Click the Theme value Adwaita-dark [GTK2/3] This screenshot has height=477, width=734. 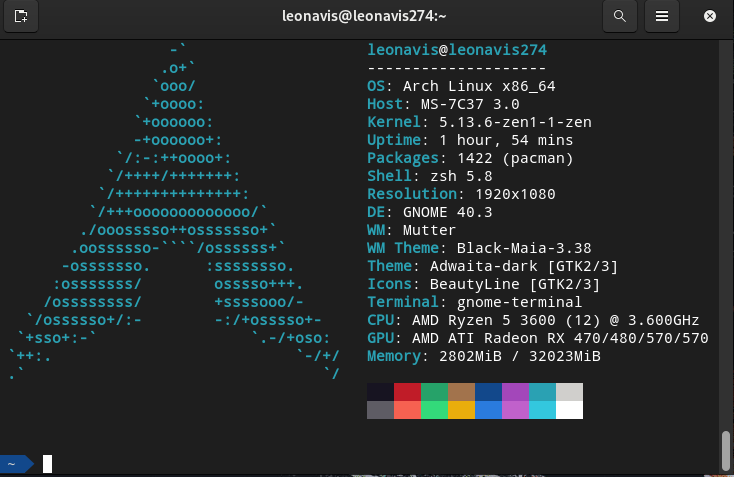(524, 266)
